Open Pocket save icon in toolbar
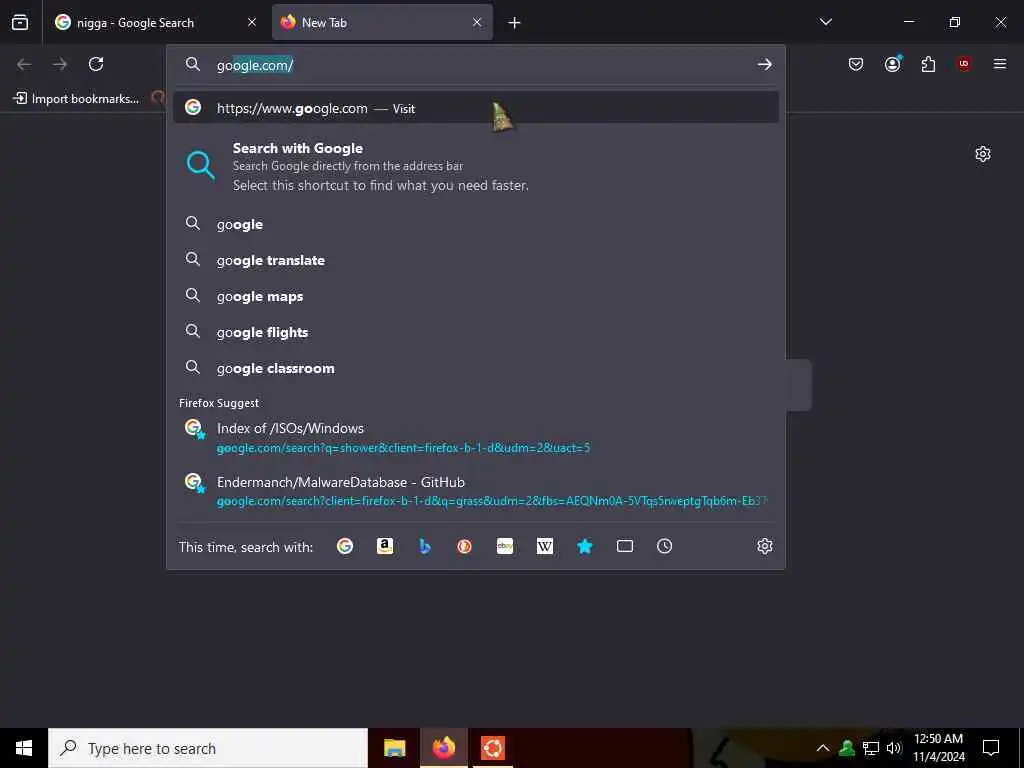Screen dimensions: 1024x768 point(856,64)
